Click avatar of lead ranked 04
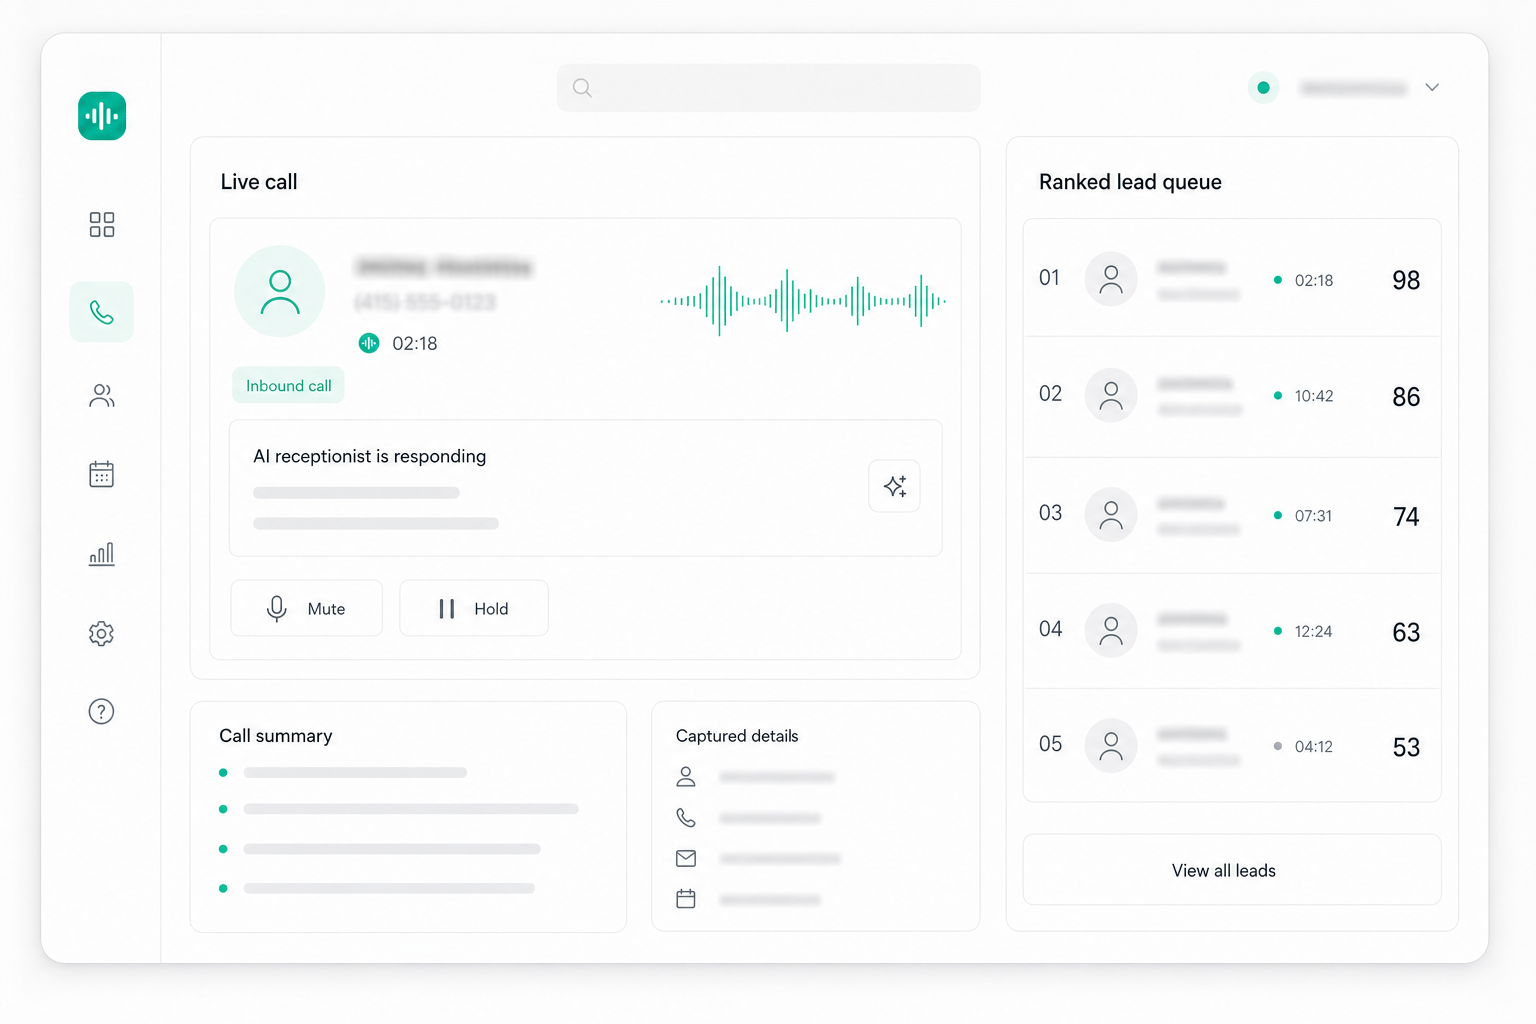Viewport: 1536px width, 1024px height. point(1111,630)
